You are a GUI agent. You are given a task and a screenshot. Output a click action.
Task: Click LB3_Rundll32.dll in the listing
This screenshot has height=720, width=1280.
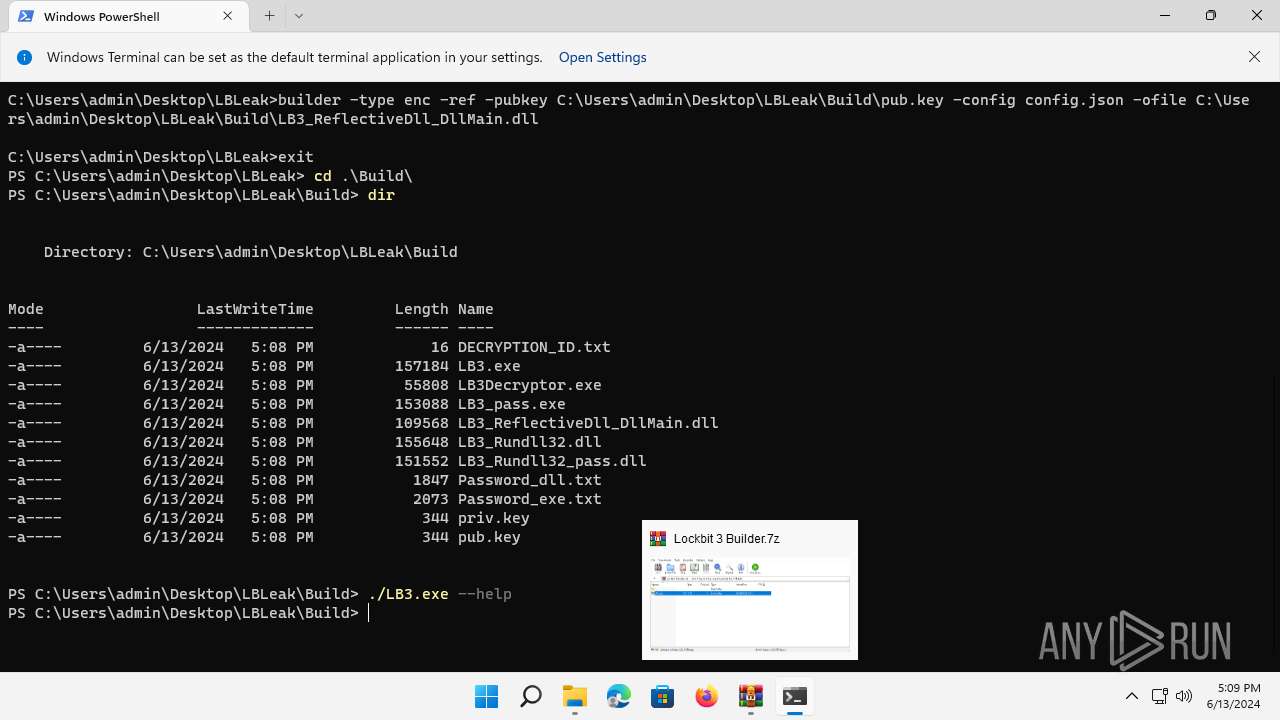[530, 442]
